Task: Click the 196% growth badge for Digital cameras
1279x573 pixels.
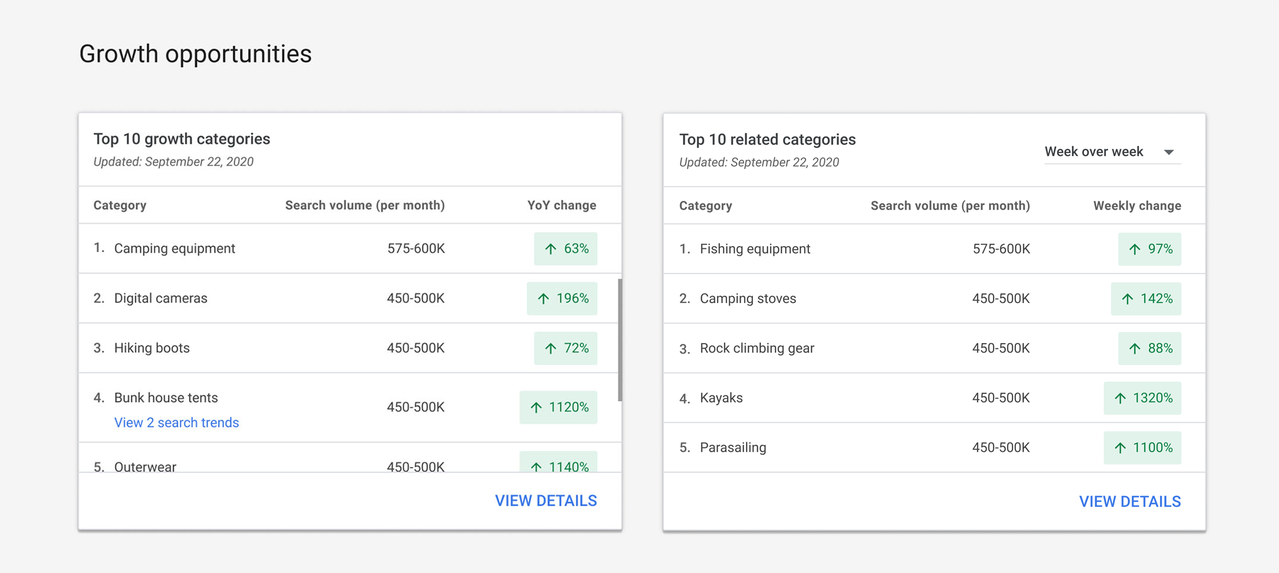Action: [562, 298]
